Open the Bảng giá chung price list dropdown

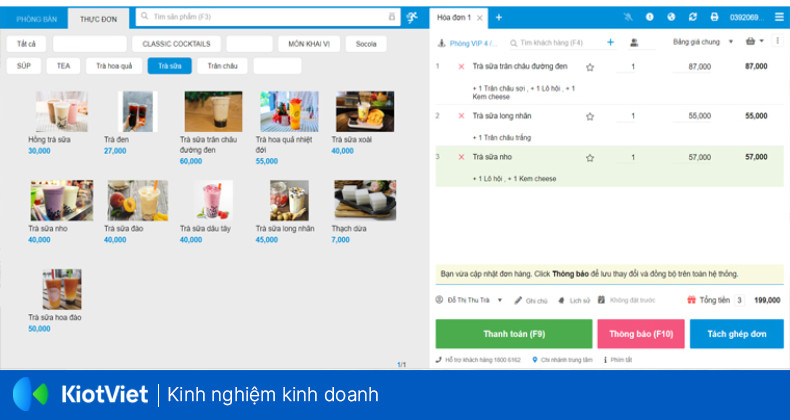click(703, 42)
